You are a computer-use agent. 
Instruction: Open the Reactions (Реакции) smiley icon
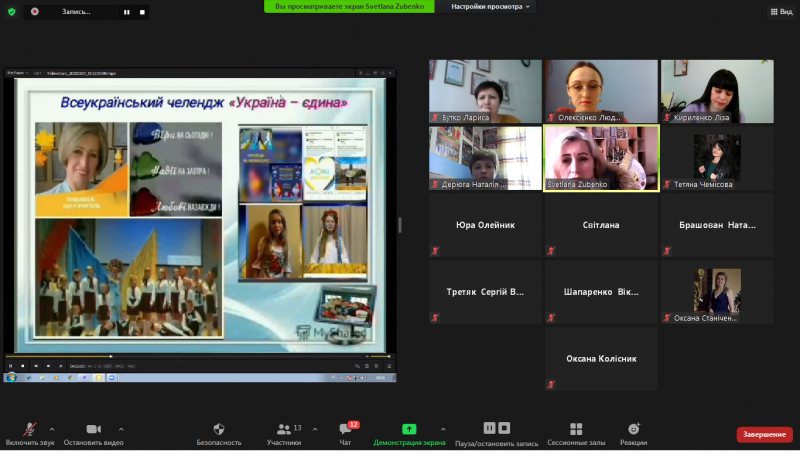(634, 429)
